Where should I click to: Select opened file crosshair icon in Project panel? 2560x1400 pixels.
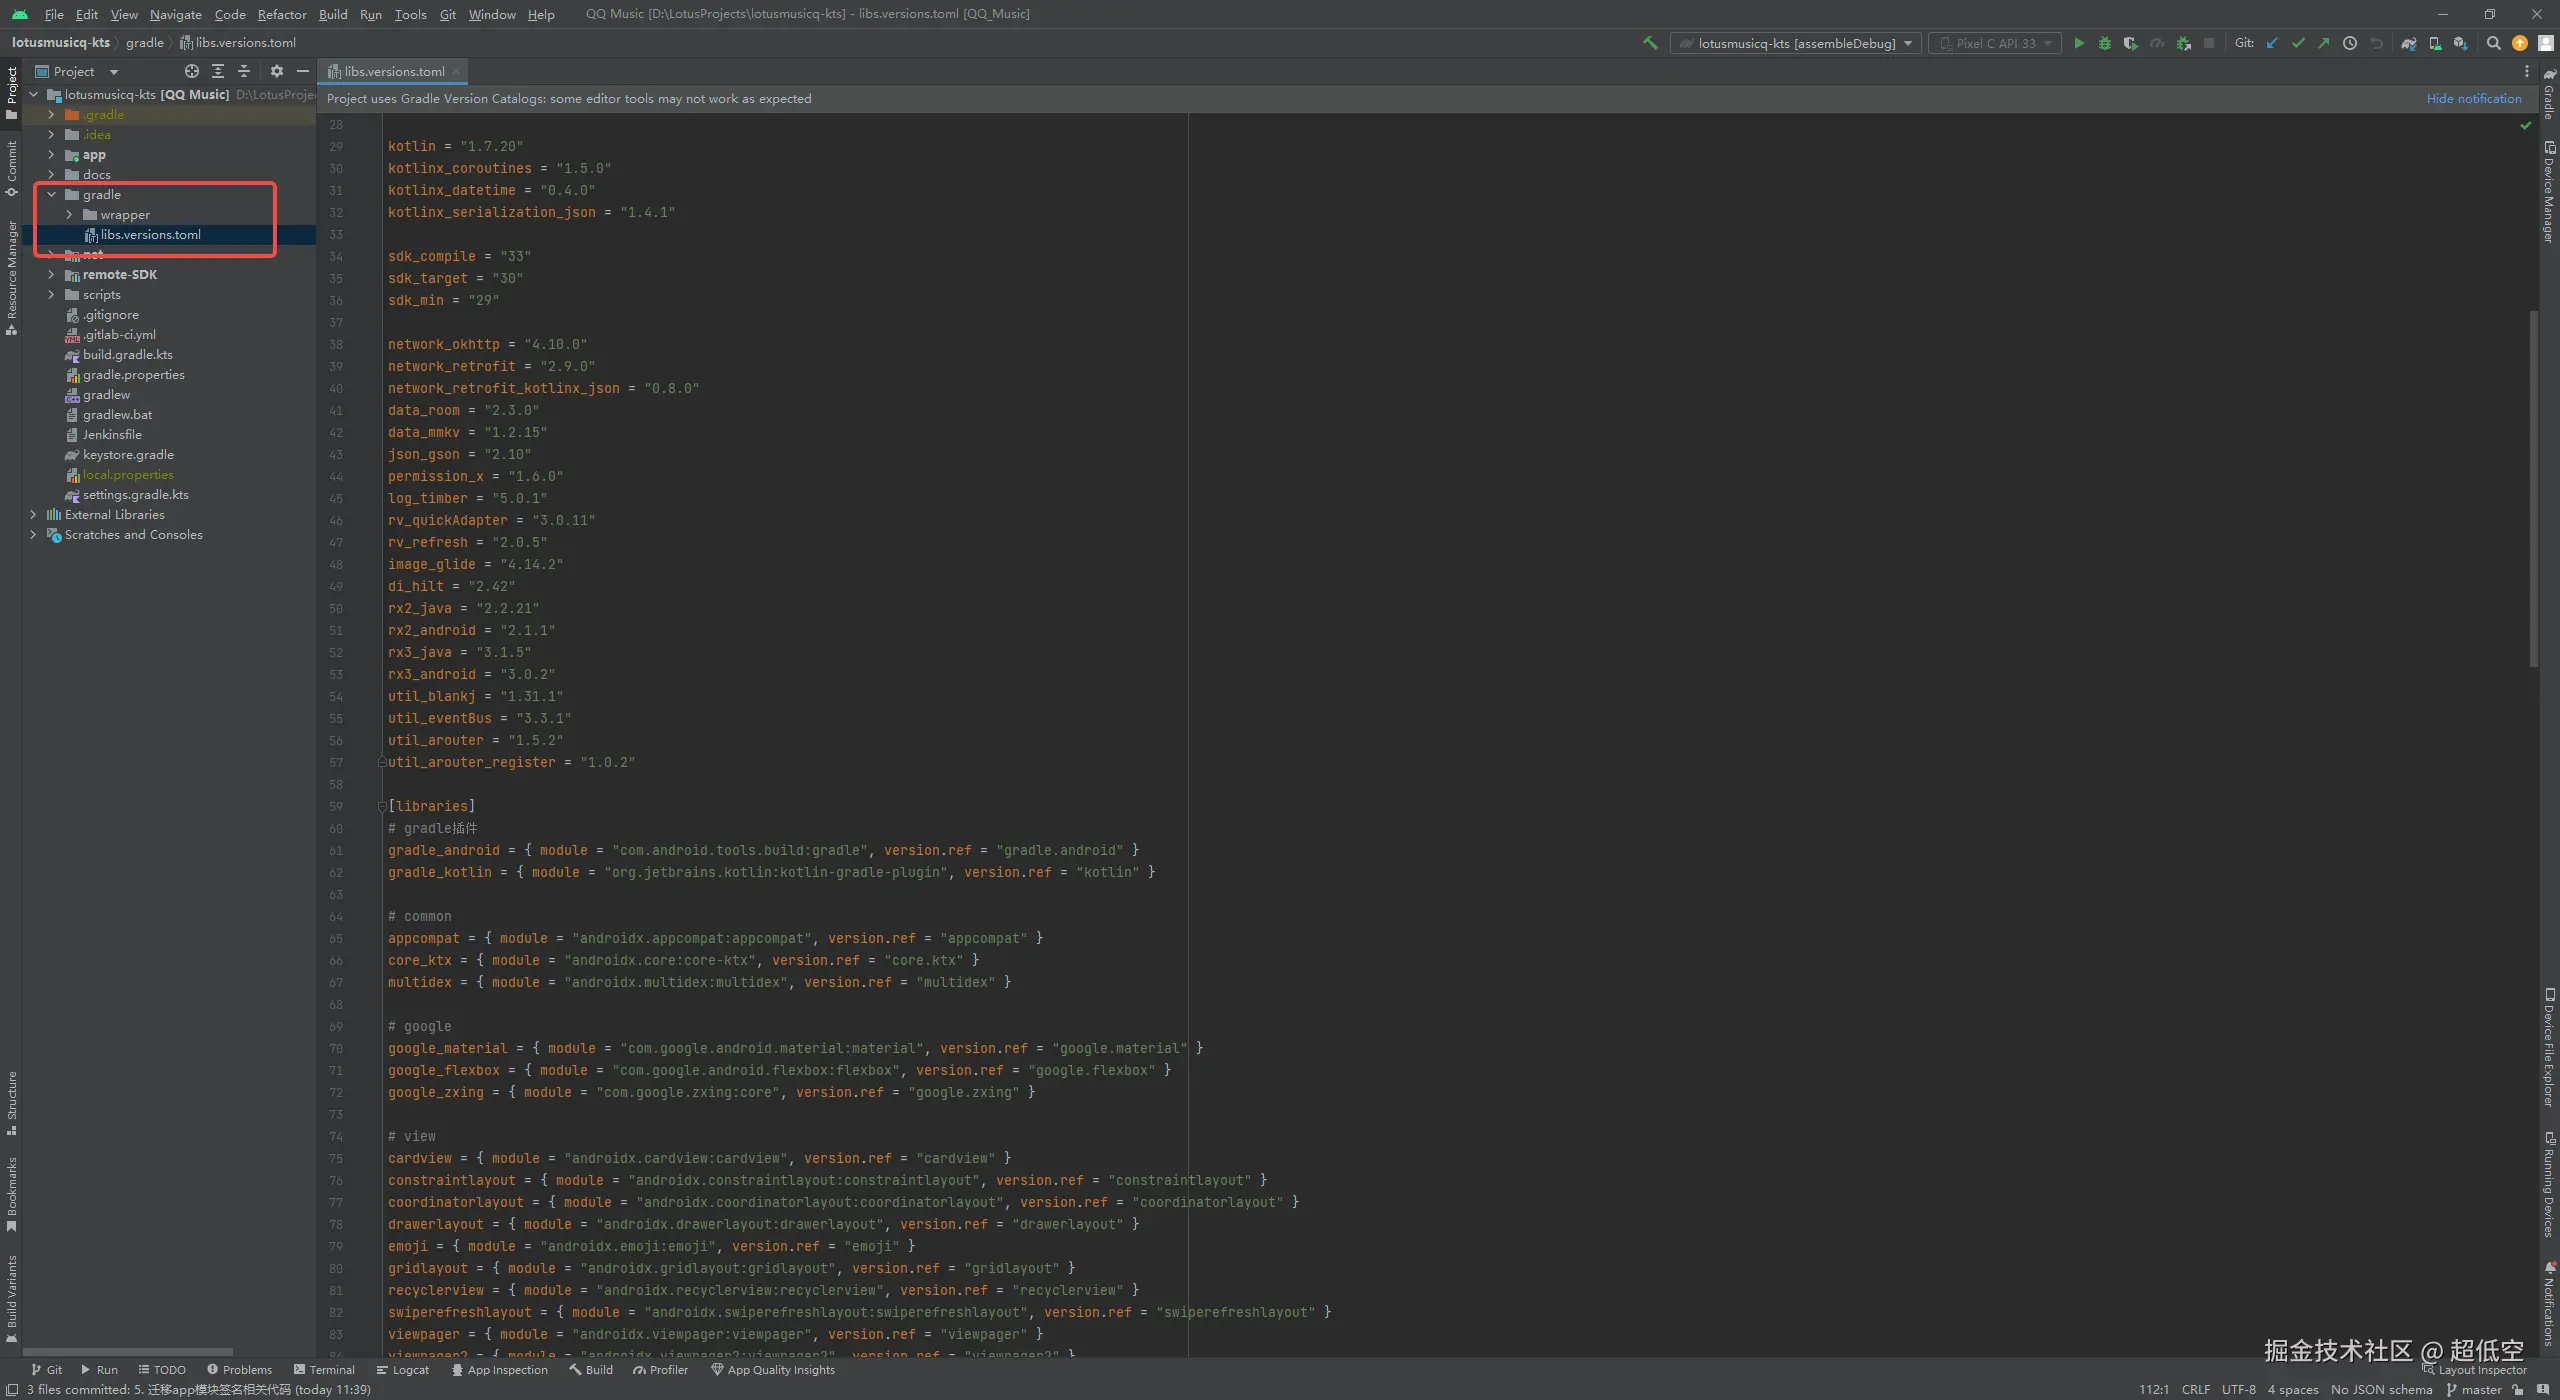click(191, 71)
